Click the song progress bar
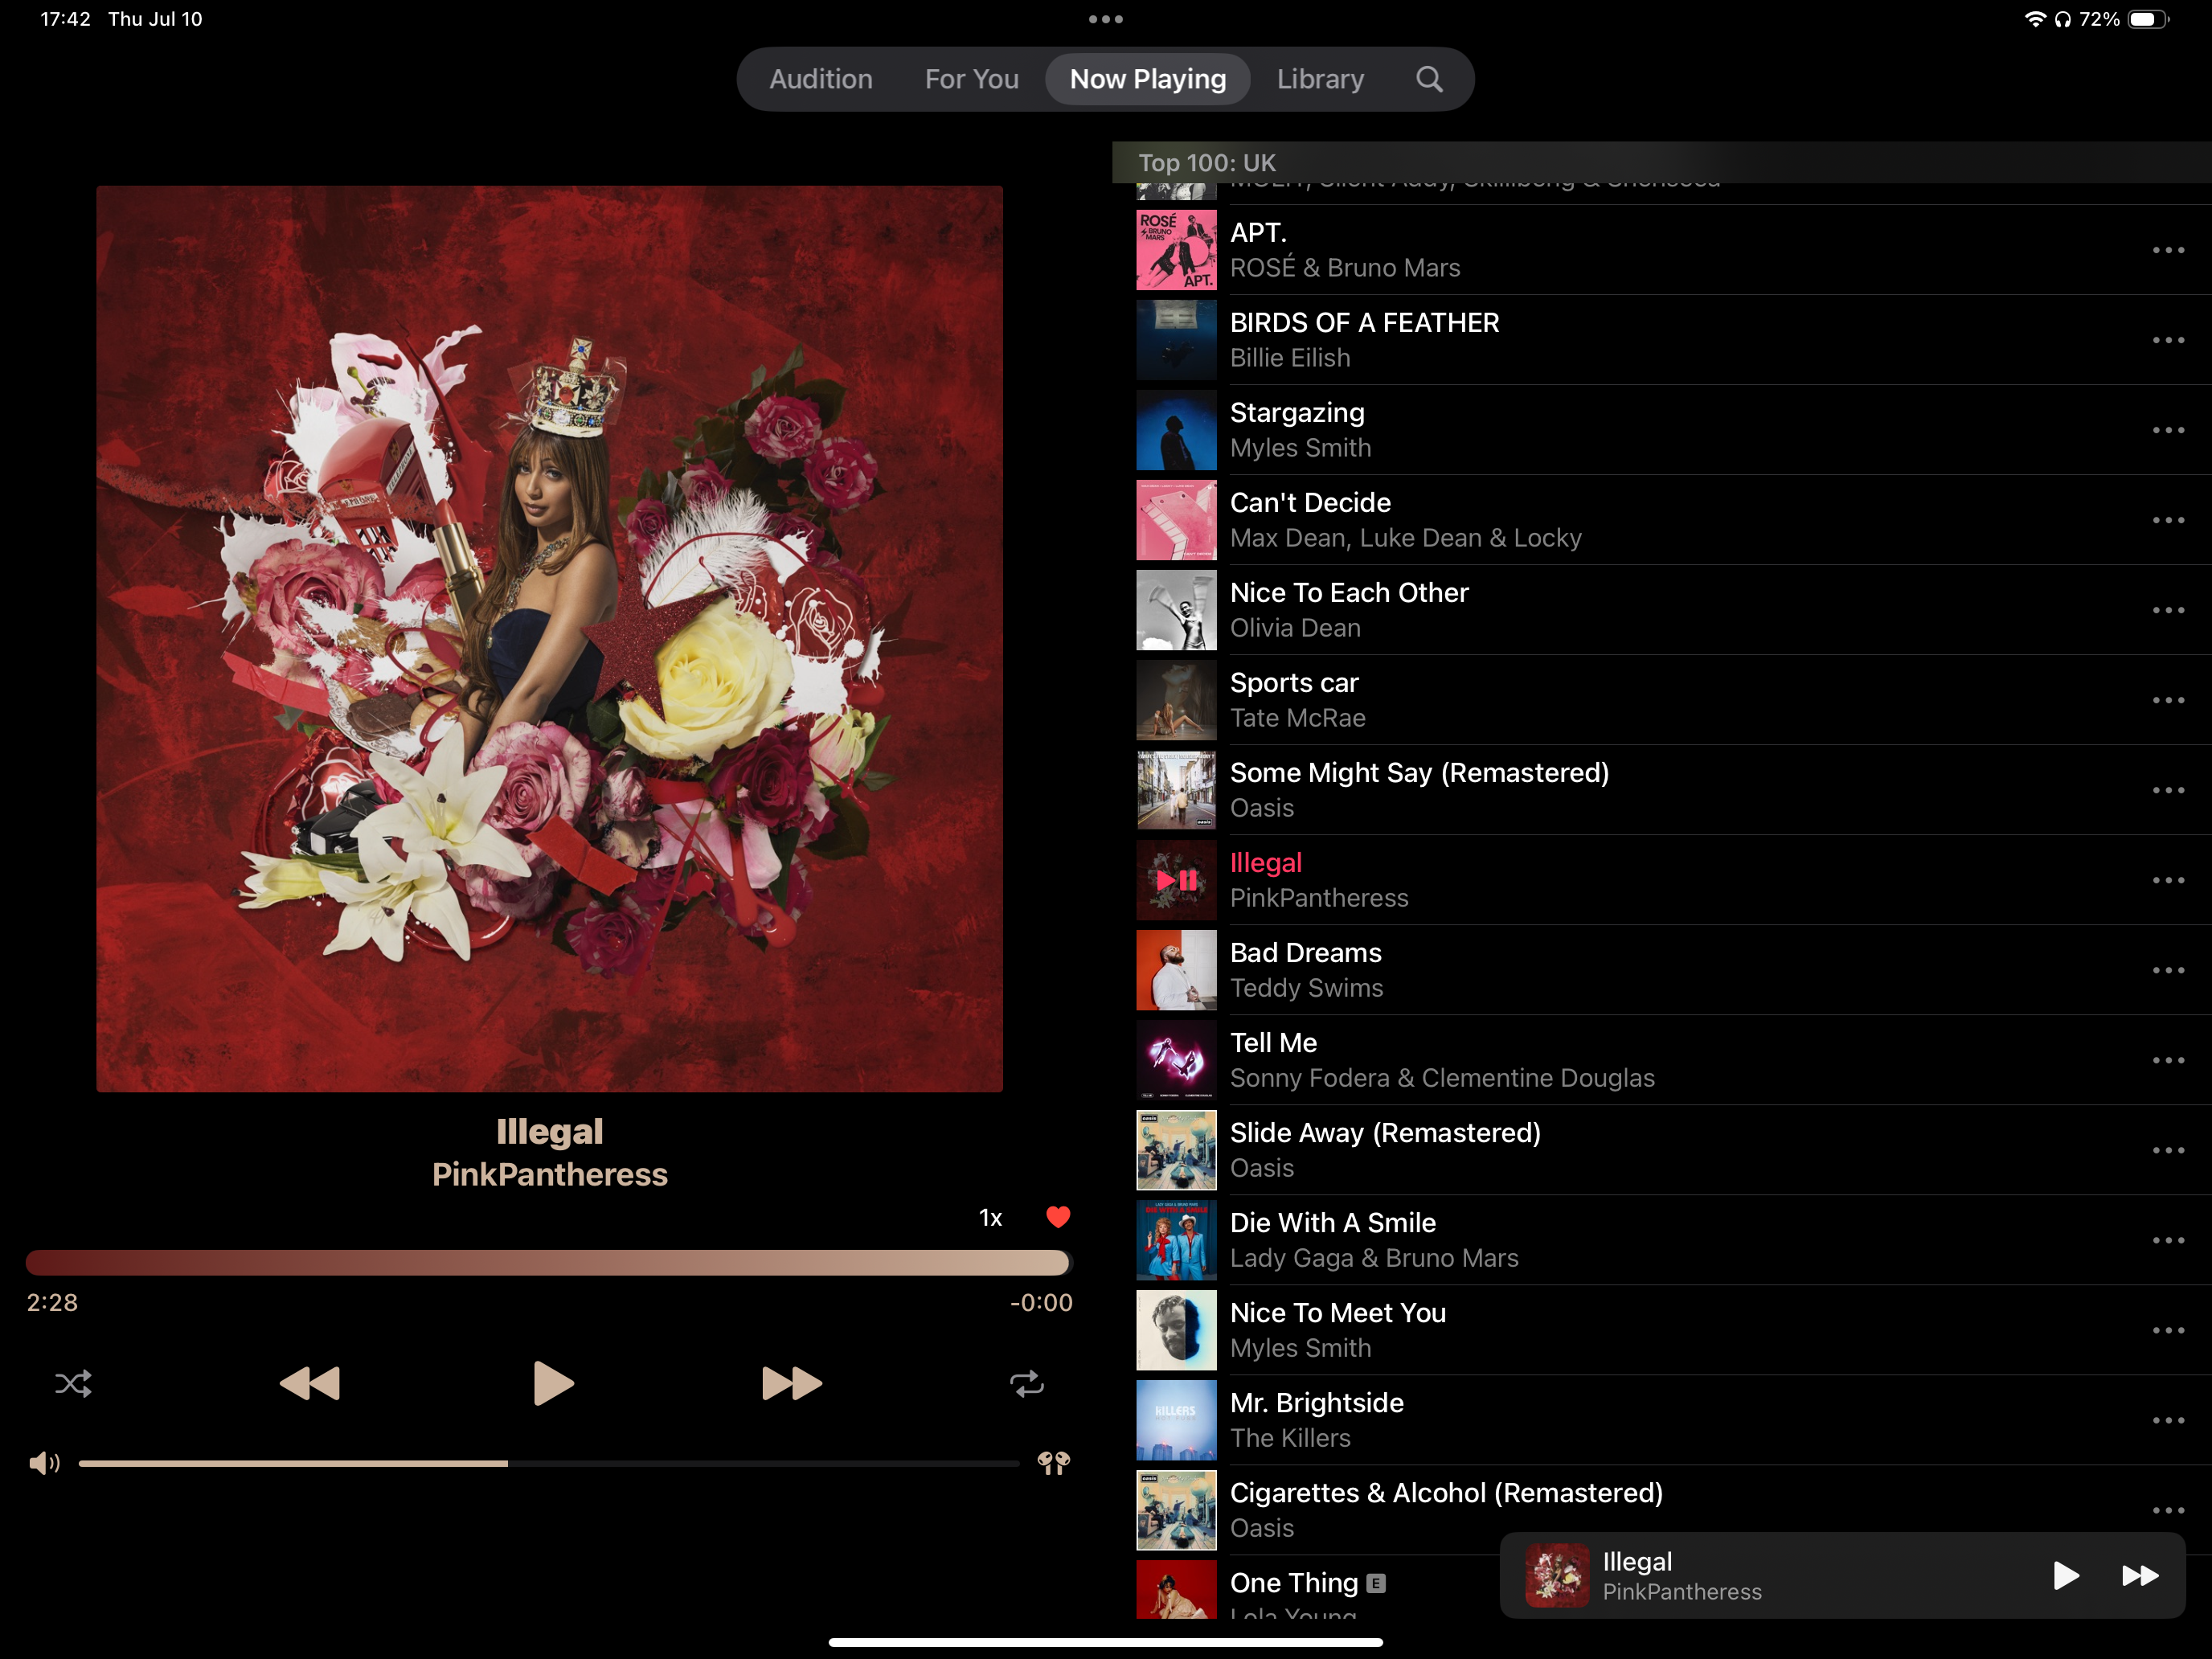 pos(548,1263)
